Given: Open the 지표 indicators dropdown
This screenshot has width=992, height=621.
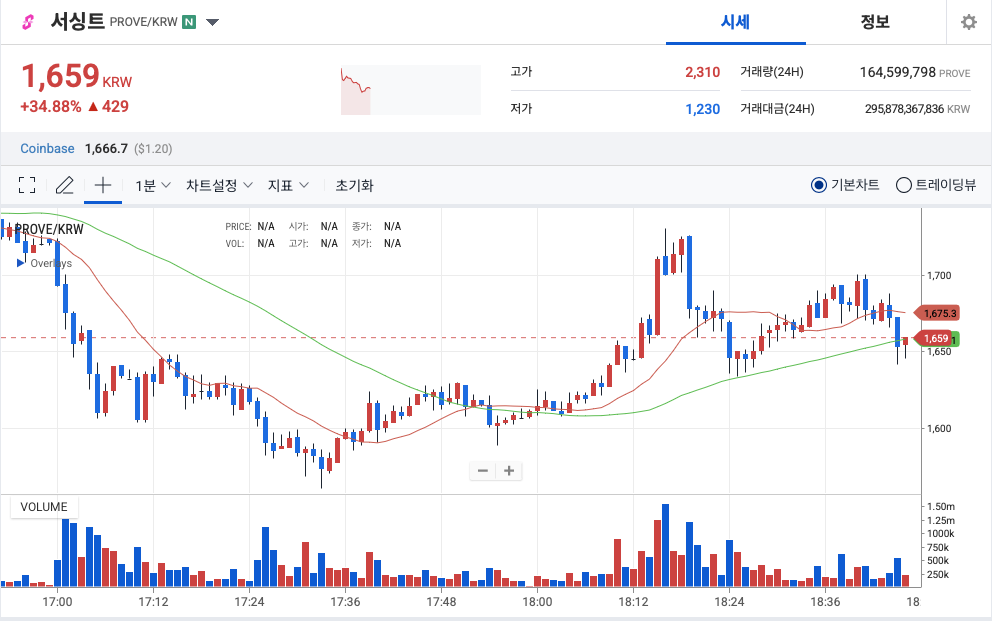Looking at the screenshot, I should click(288, 185).
